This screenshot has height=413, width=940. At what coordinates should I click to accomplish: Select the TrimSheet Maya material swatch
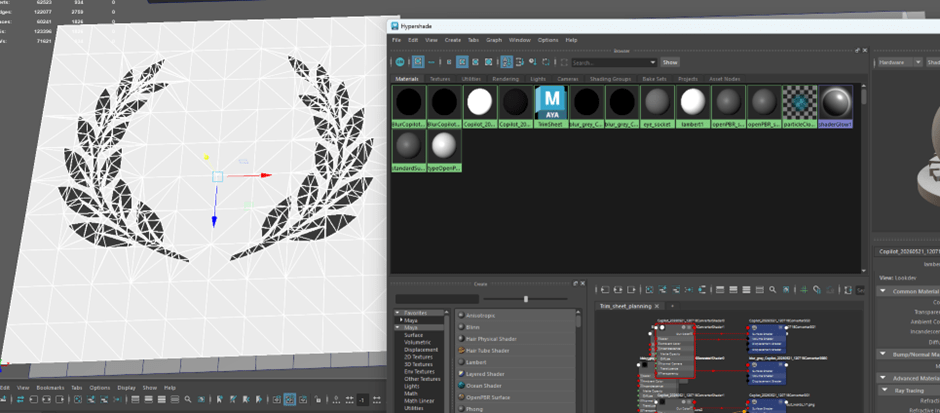pyautogui.click(x=551, y=106)
